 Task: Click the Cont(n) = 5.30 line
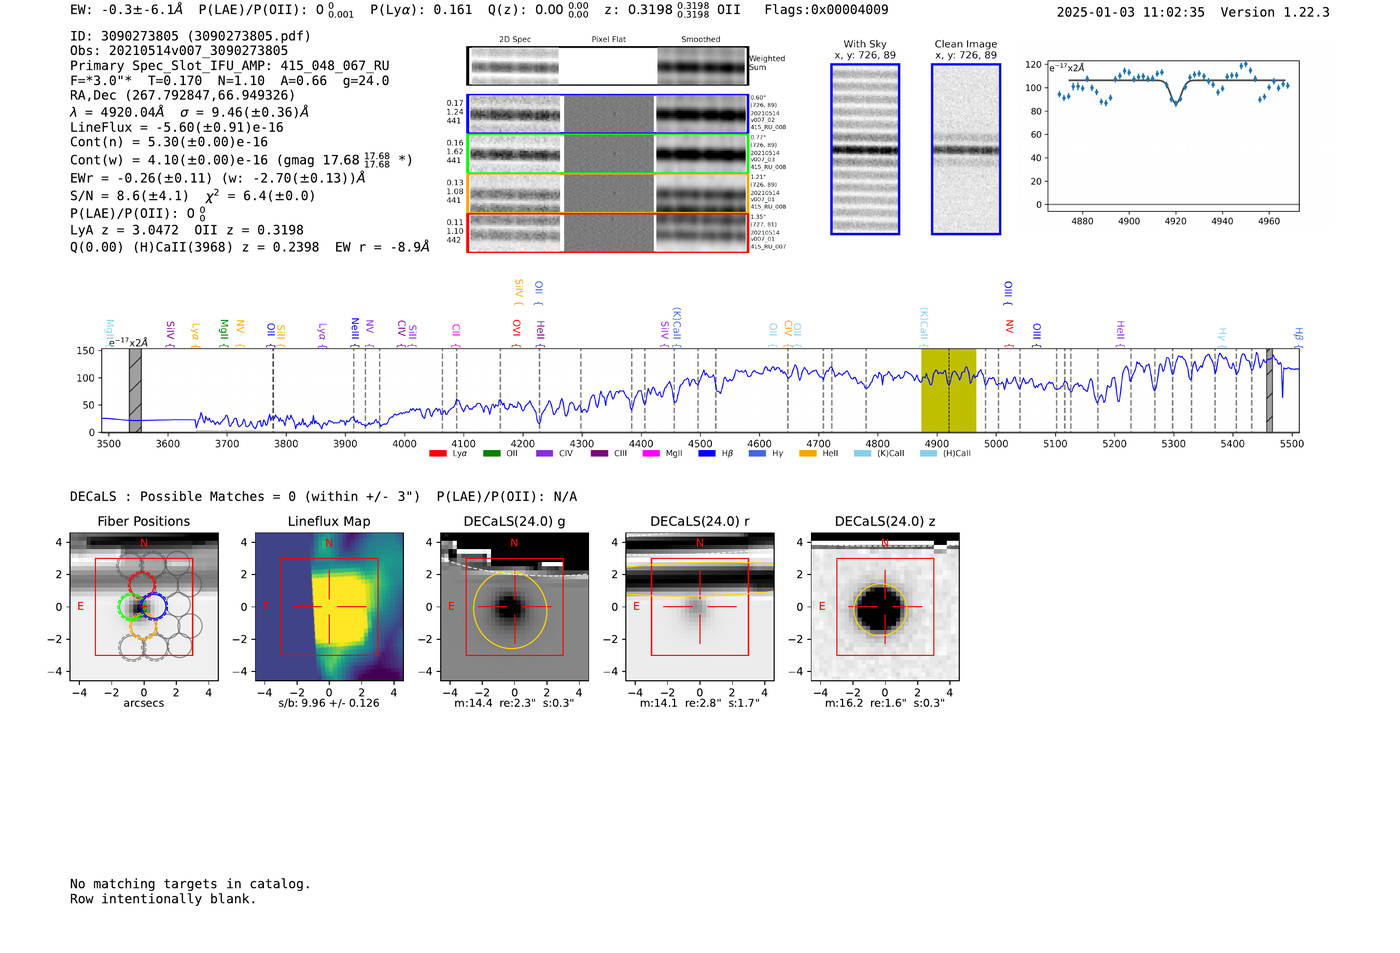click(169, 143)
